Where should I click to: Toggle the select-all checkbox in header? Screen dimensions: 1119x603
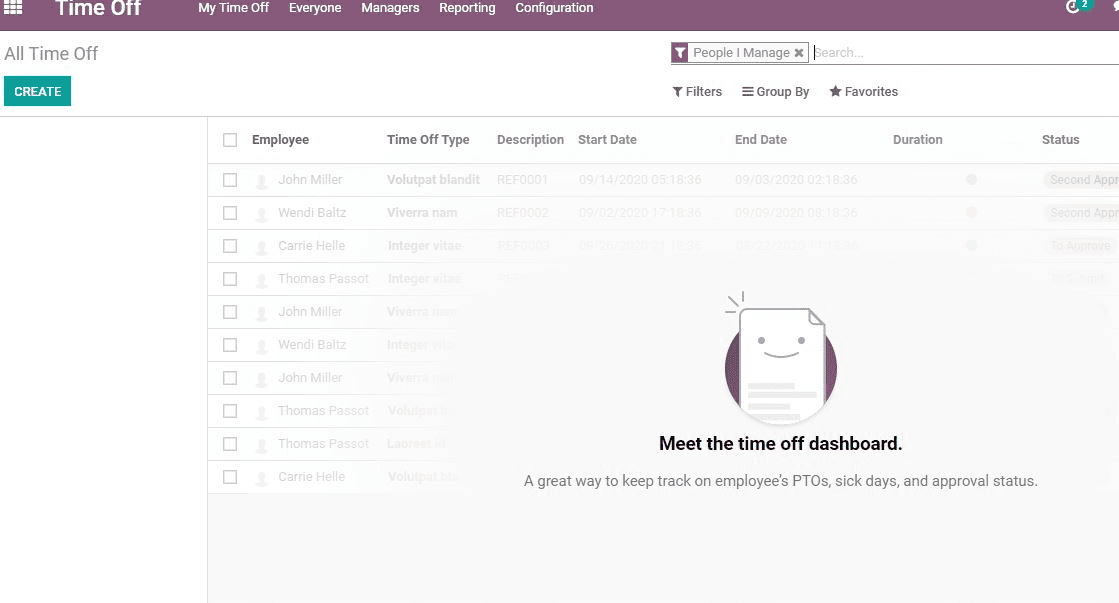[x=230, y=140]
